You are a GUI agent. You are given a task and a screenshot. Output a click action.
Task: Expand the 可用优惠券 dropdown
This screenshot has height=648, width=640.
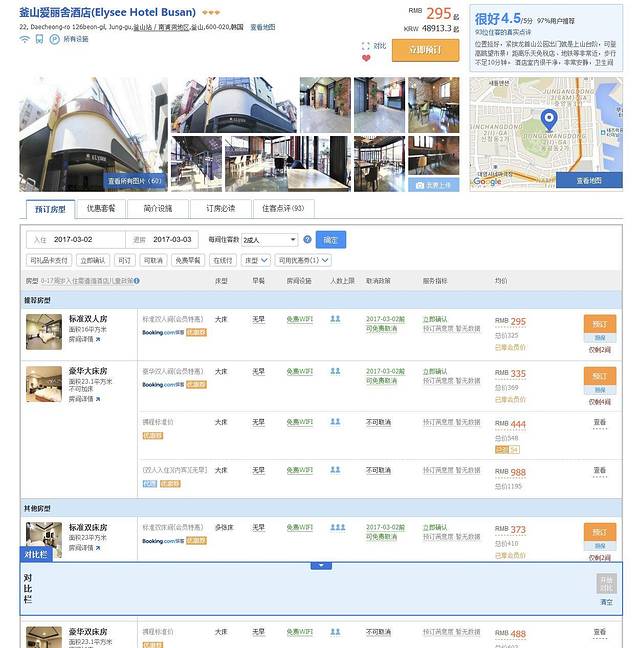pyautogui.click(x=304, y=260)
